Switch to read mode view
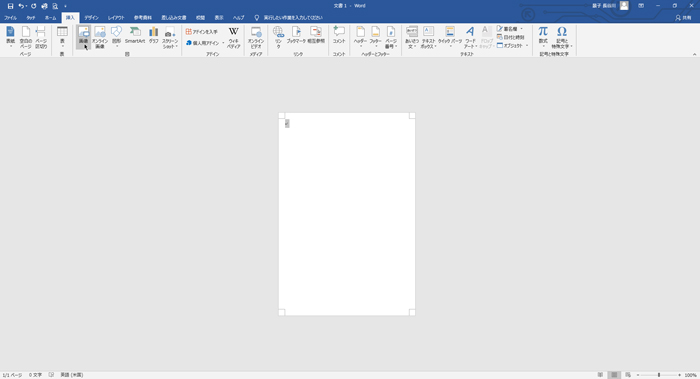The height and width of the screenshot is (379, 700). 600,375
